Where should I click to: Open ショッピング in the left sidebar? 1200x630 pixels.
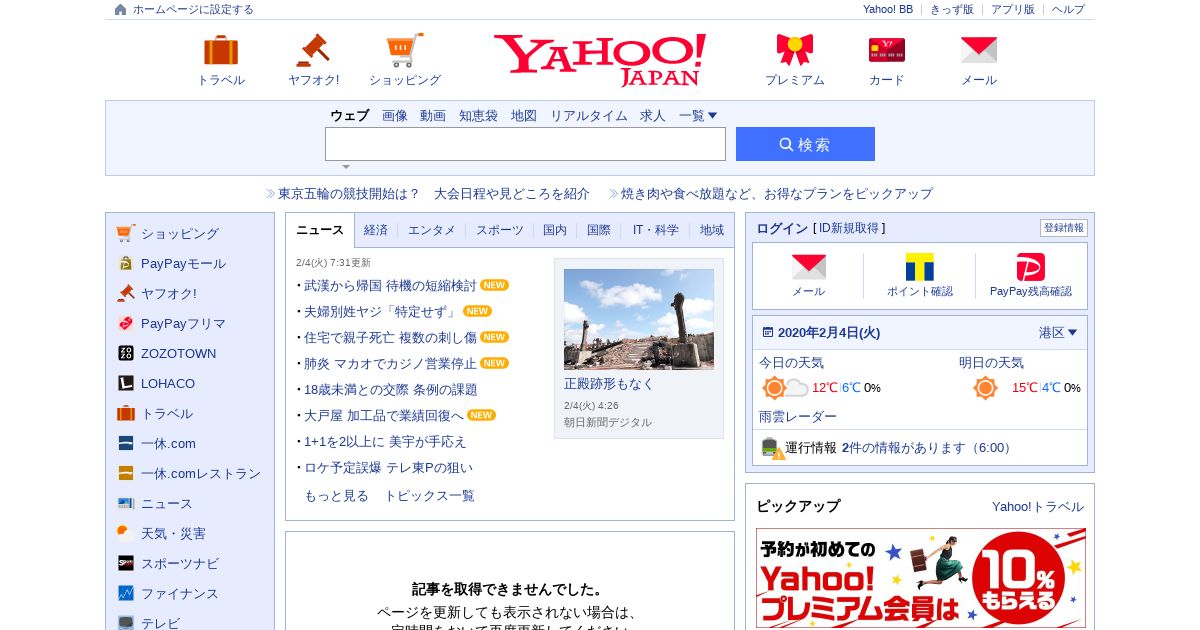[x=180, y=233]
